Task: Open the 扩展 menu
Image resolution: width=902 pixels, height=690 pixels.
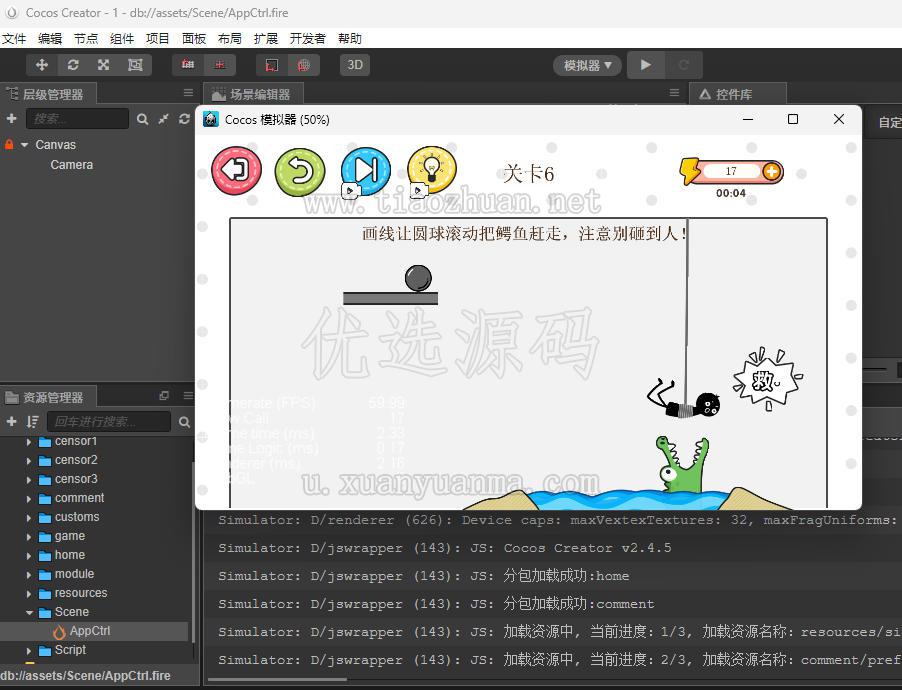Action: pyautogui.click(x=266, y=39)
